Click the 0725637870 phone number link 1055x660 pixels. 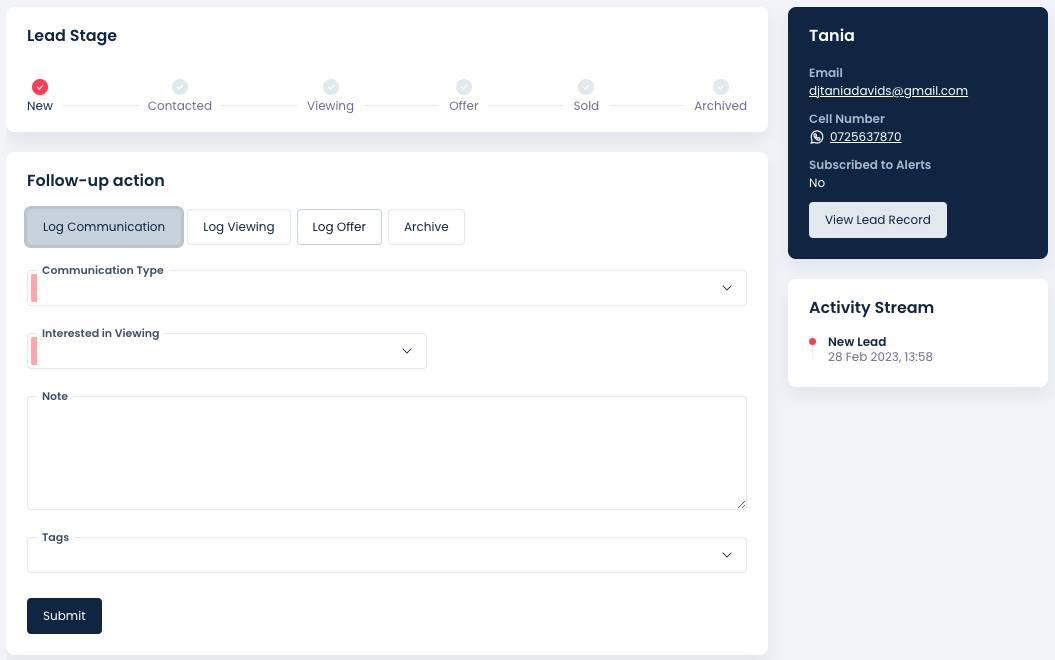[865, 137]
